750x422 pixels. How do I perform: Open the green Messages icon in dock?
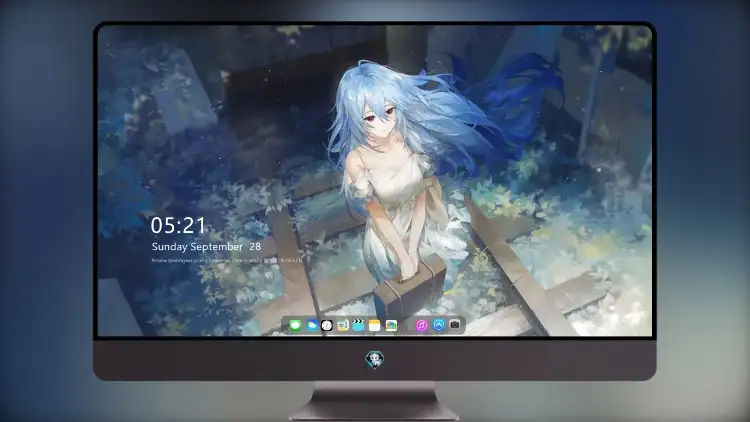pyautogui.click(x=295, y=325)
